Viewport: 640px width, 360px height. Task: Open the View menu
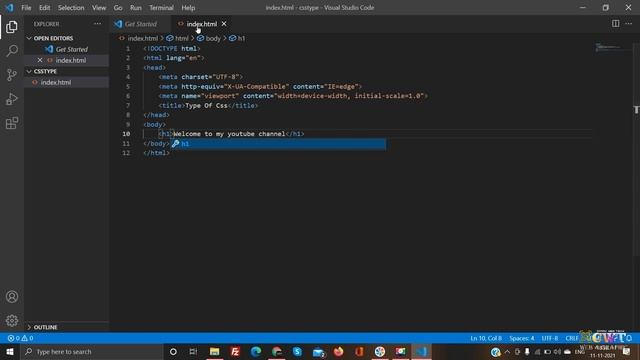coord(99,8)
